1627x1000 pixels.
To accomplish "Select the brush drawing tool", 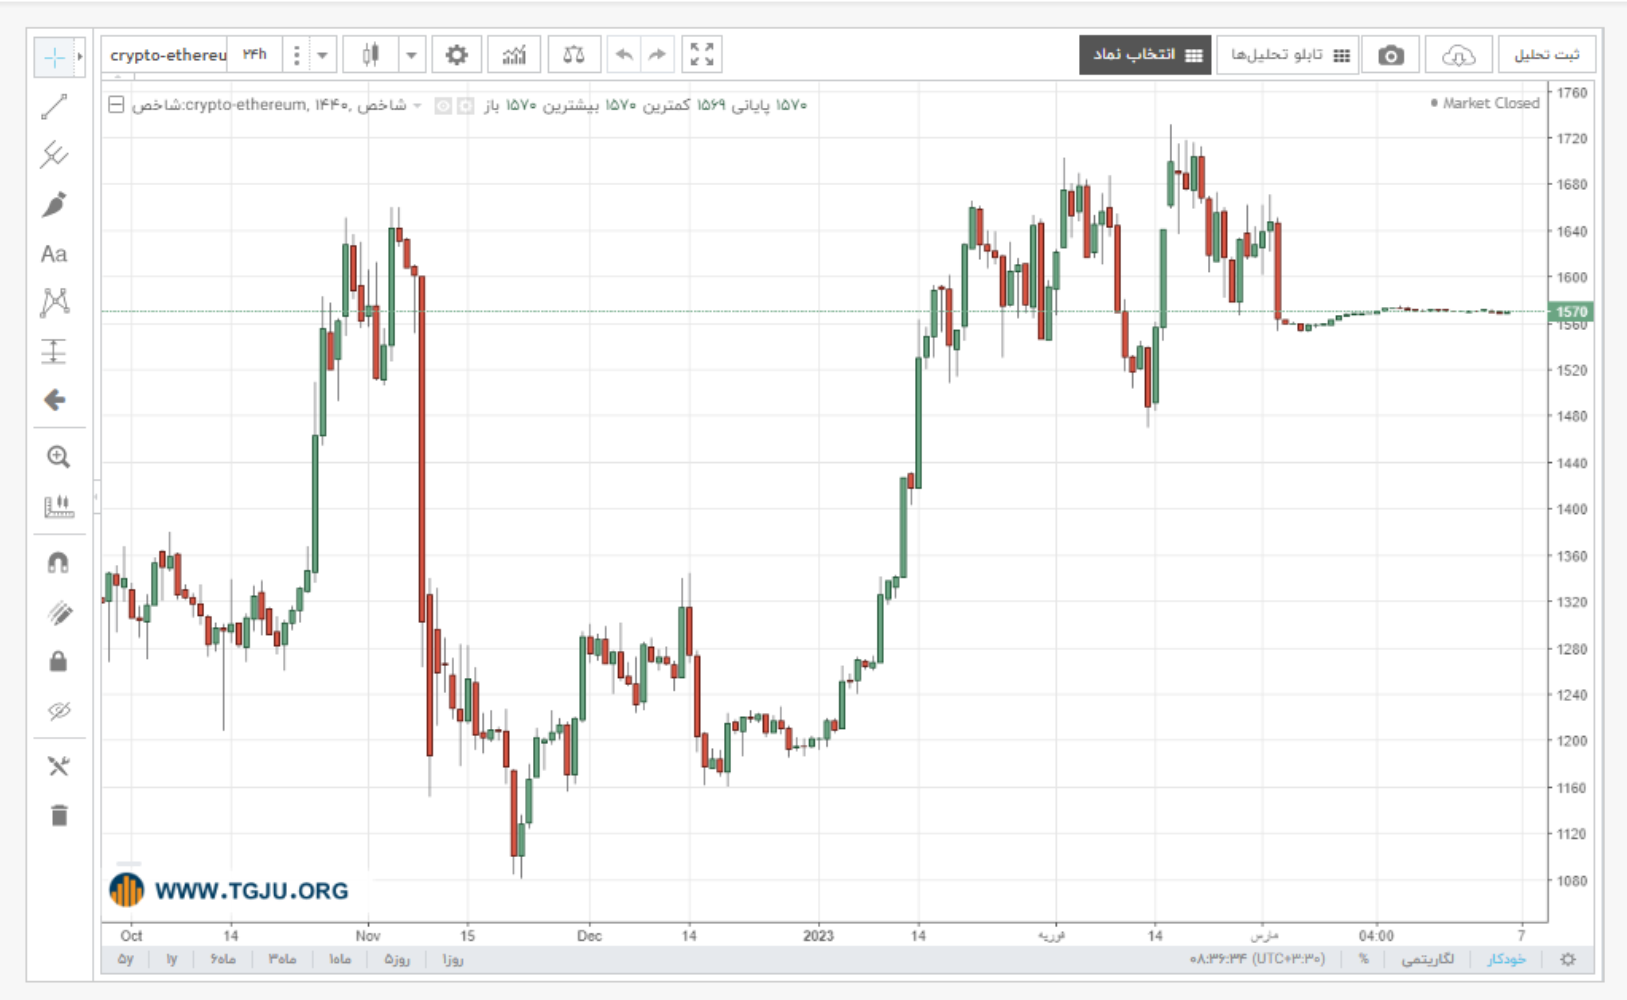I will 54,204.
